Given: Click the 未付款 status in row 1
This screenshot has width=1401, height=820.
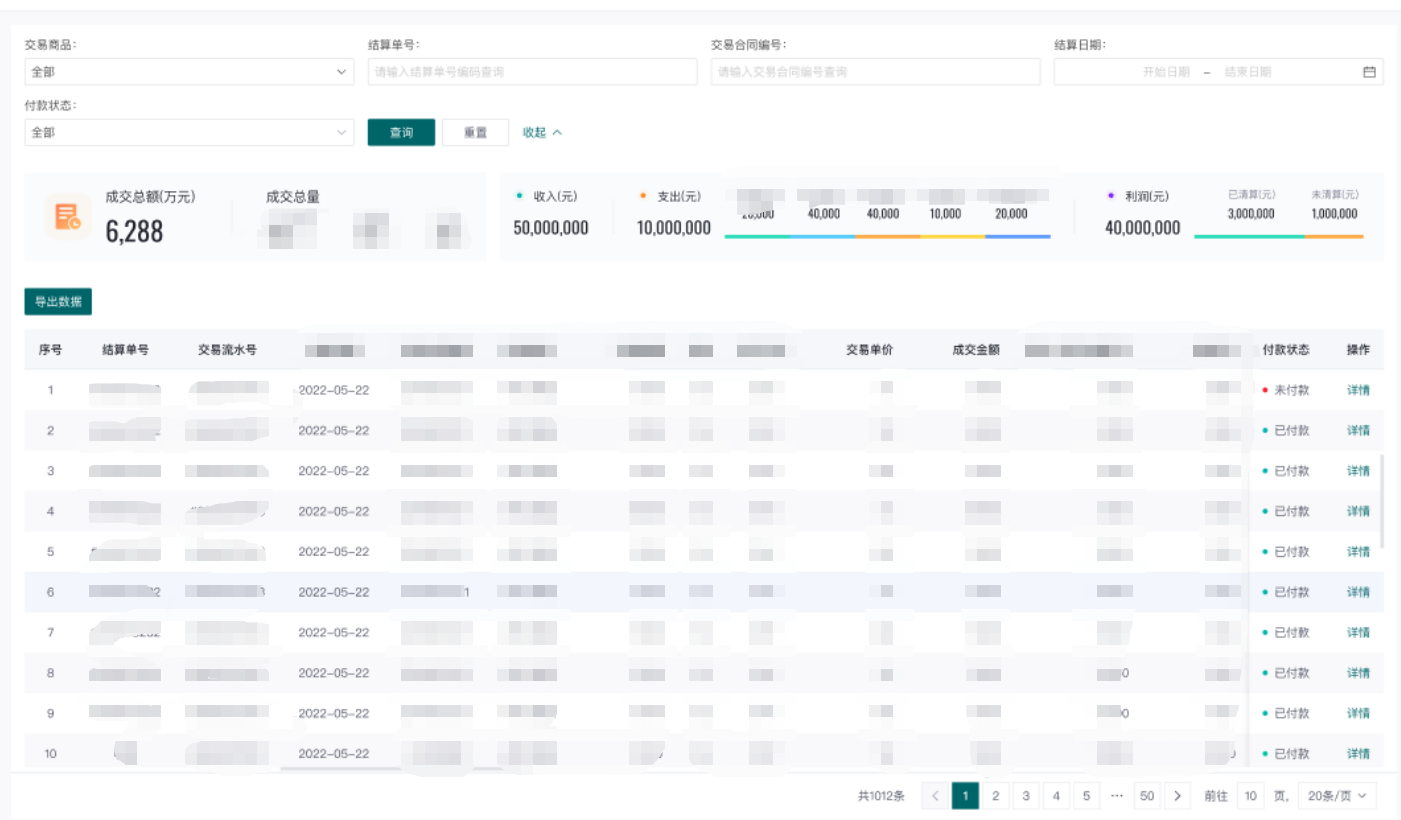Looking at the screenshot, I should (x=1286, y=390).
